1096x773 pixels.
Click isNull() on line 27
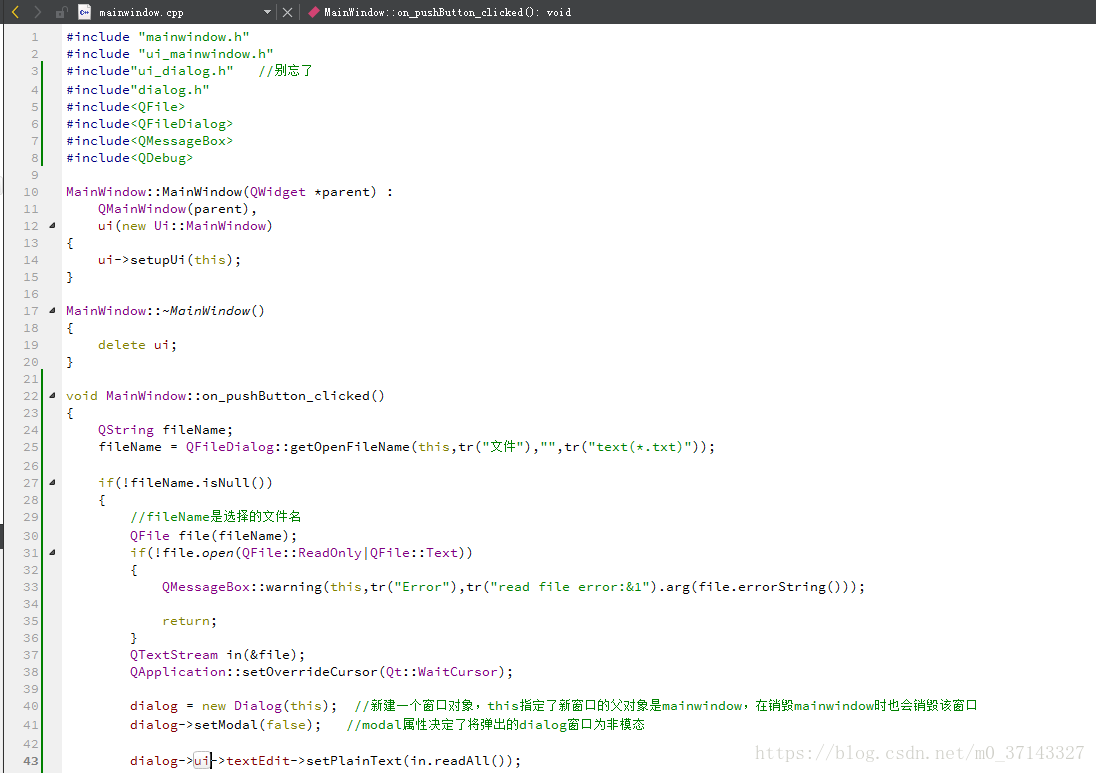(233, 482)
